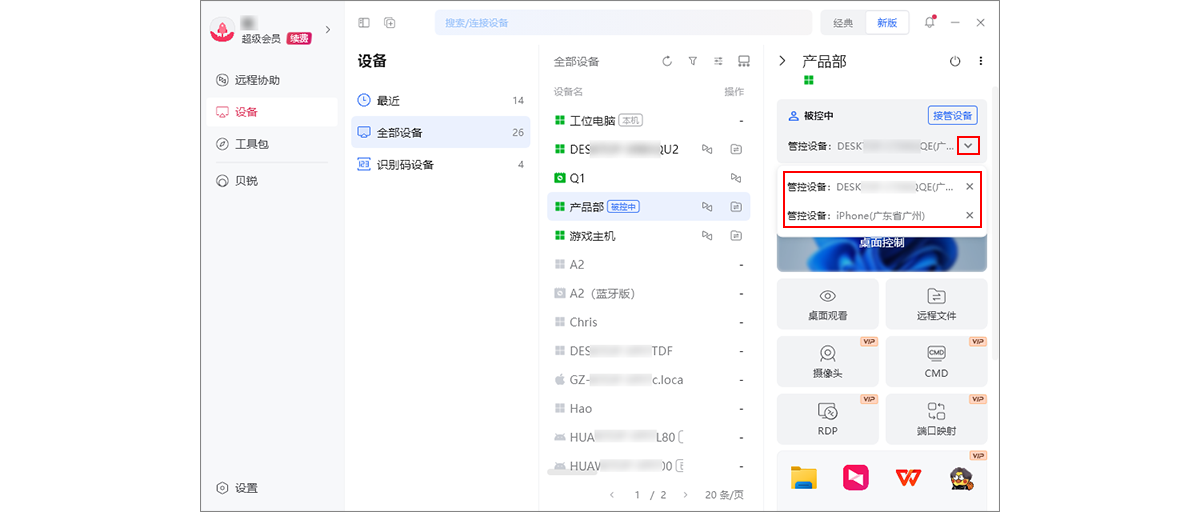The height and width of the screenshot is (512, 1200).
Task: Open more options menu for 产品部
Action: (x=981, y=61)
